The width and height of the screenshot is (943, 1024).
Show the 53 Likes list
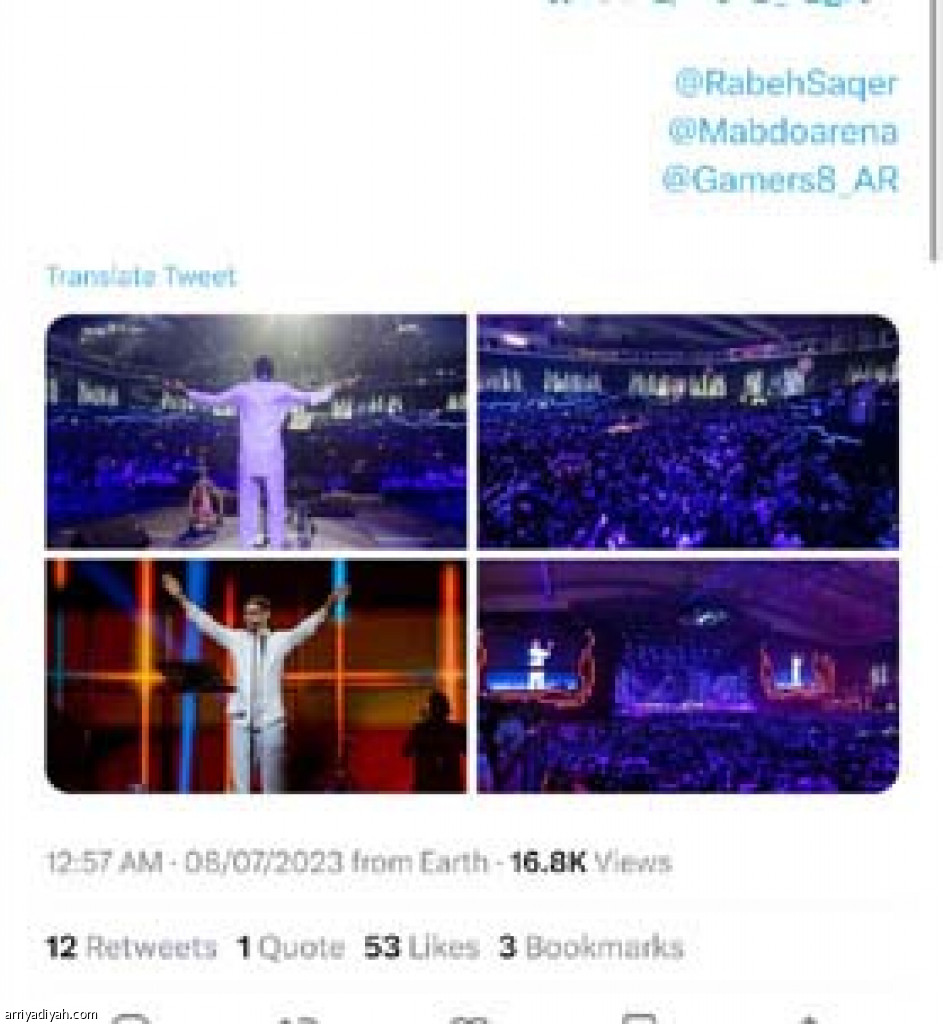coord(422,947)
